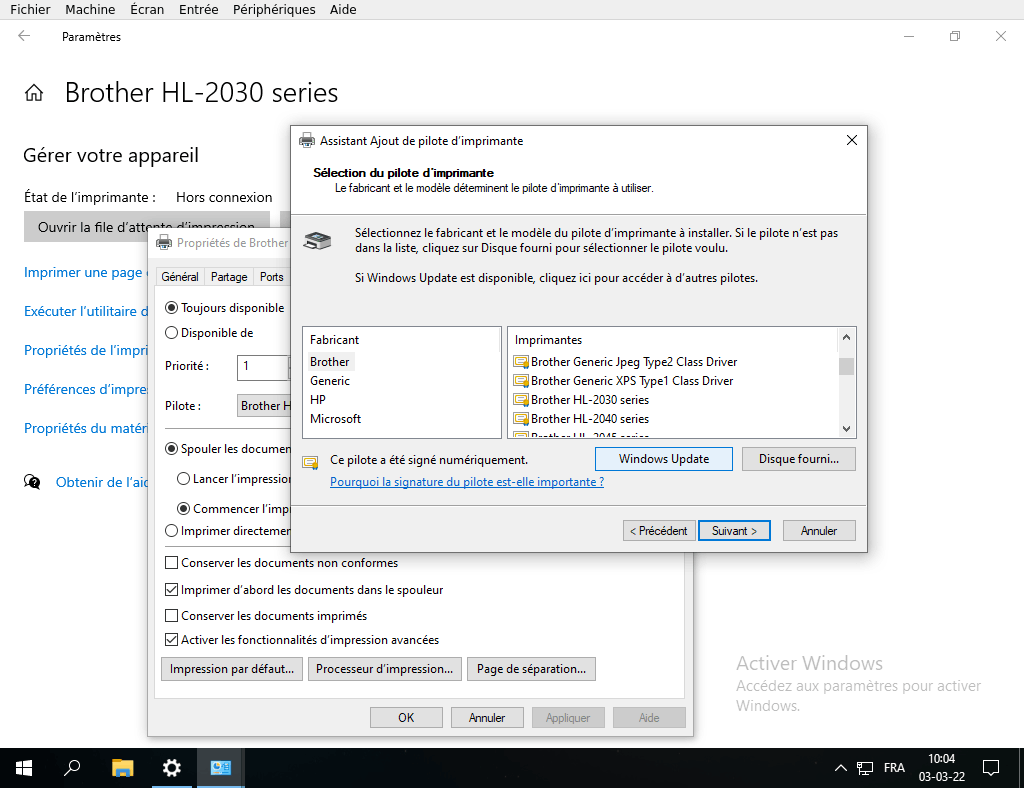This screenshot has width=1024, height=788.
Task: Open the Windows Start menu
Action: (24, 768)
